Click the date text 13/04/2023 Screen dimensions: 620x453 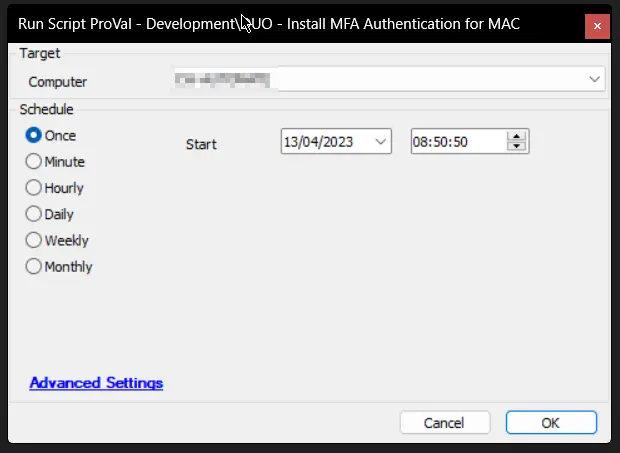318,142
